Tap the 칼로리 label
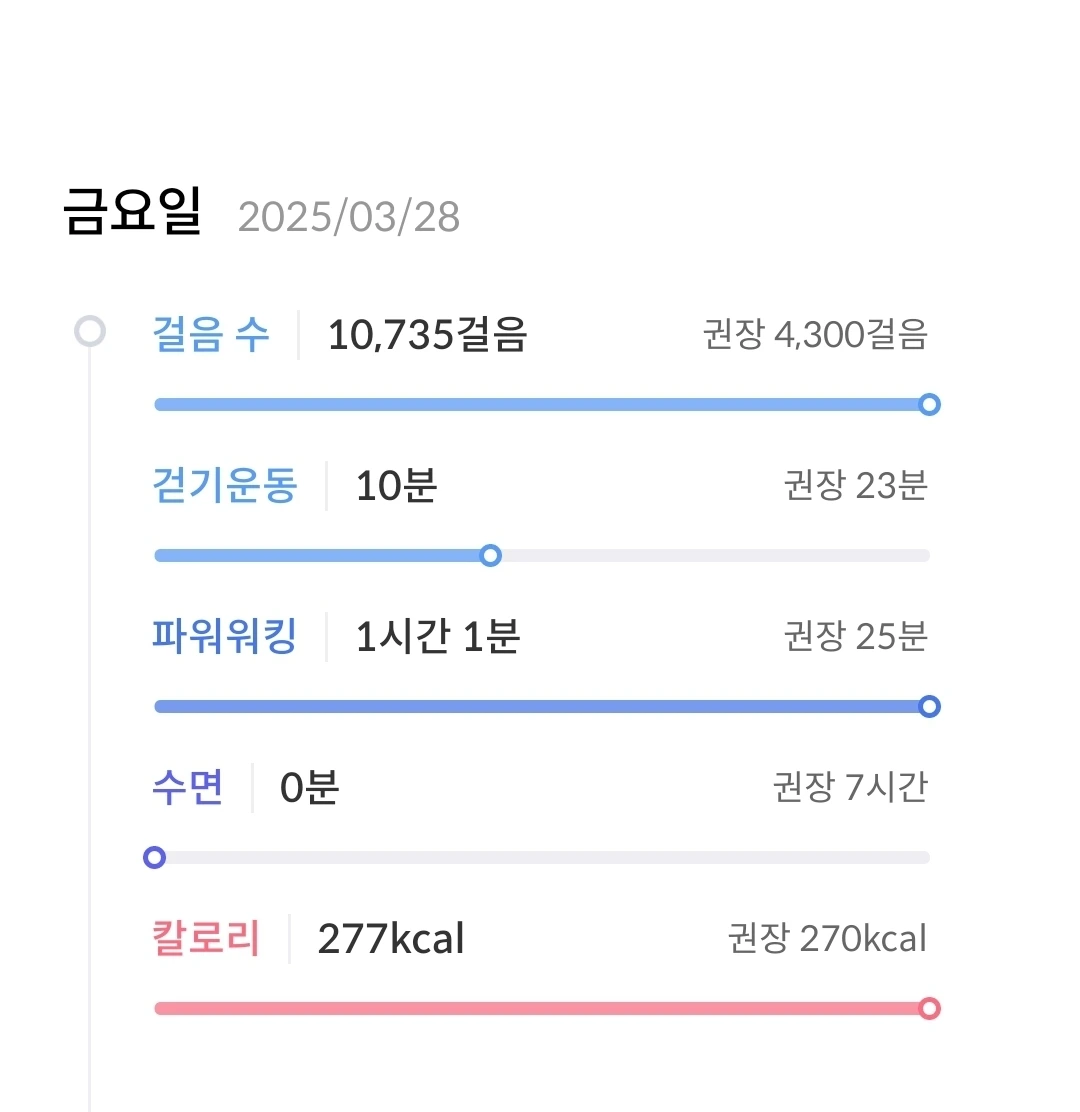Screen dimensions: 1080x1112 (x=206, y=939)
